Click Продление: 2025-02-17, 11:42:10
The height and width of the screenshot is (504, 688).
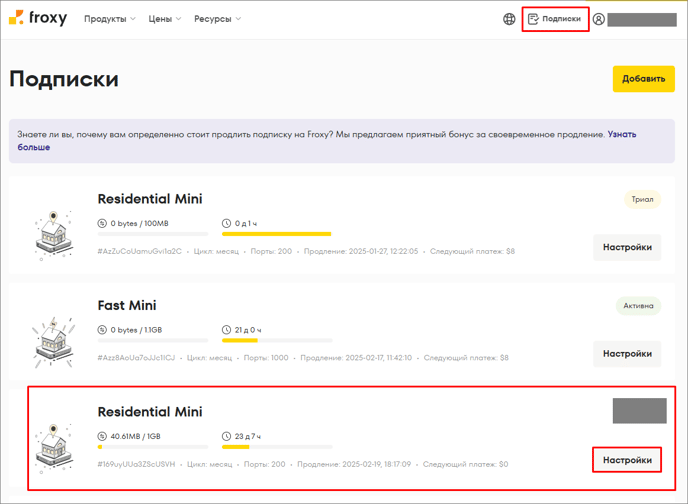(356, 358)
